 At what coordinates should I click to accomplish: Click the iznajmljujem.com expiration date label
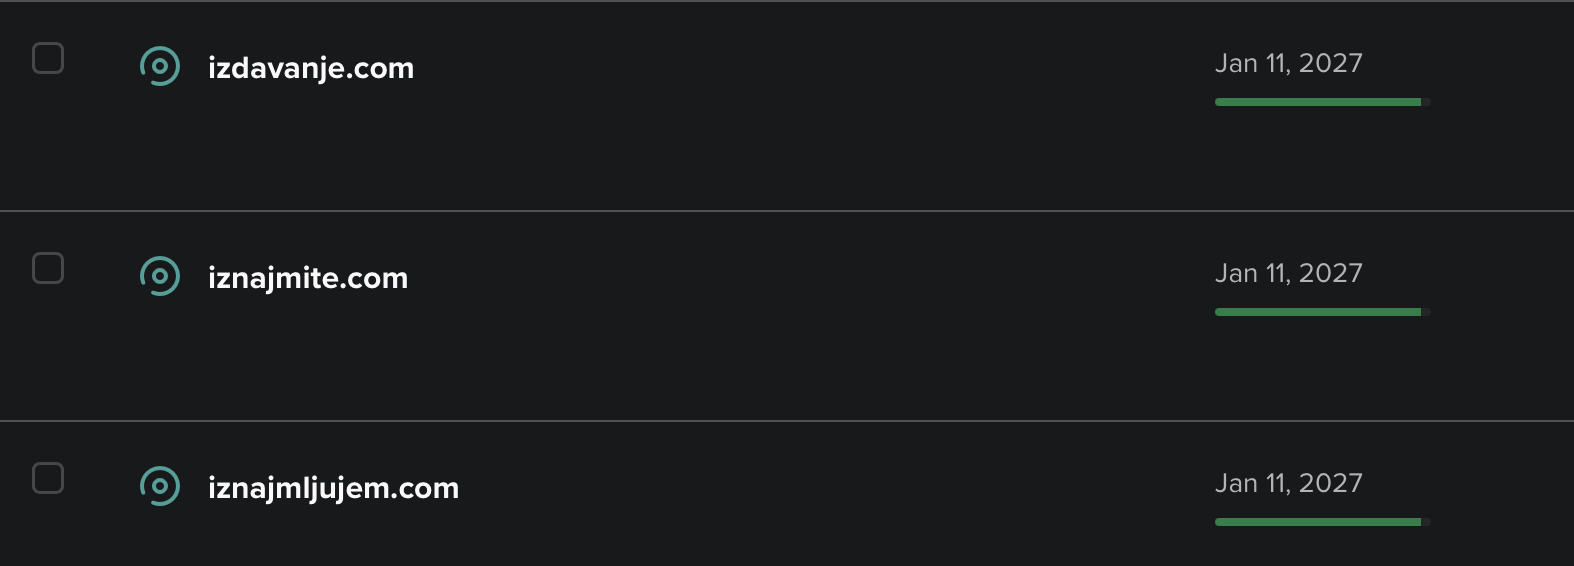[1288, 483]
